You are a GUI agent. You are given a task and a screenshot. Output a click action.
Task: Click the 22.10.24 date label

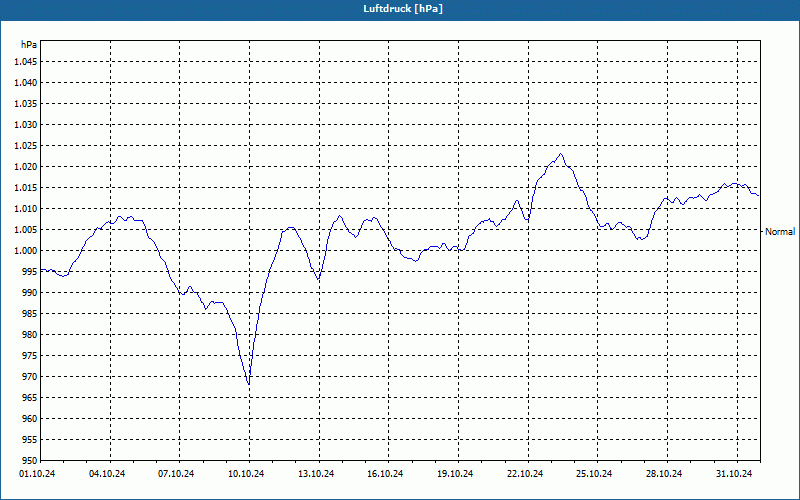click(x=524, y=474)
